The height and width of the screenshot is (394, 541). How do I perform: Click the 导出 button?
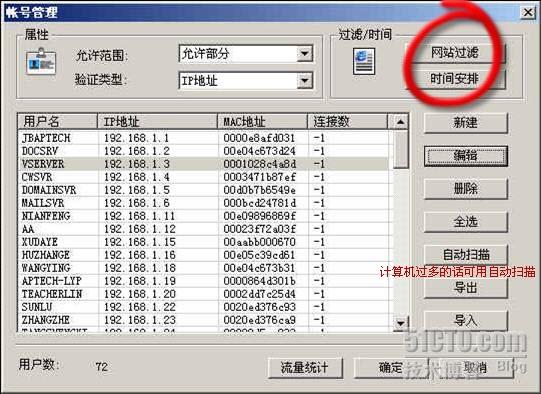[465, 287]
